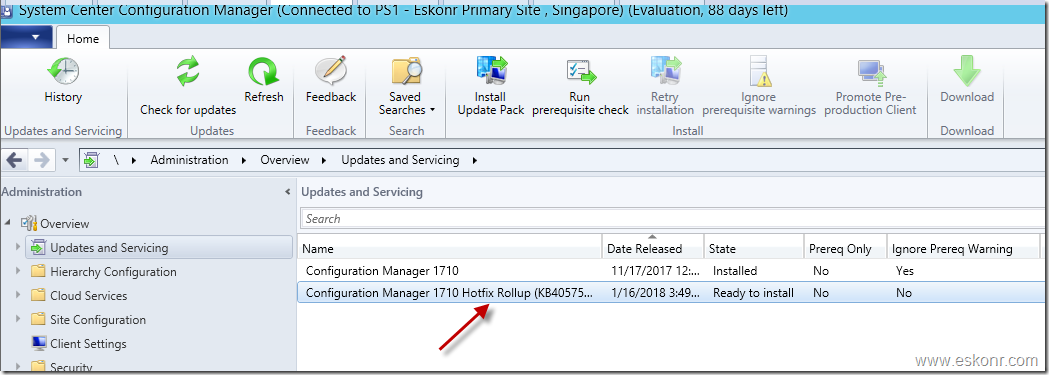Expand arrow after Overview breadcrumb
This screenshot has width=1049, height=375.
pyautogui.click(x=325, y=160)
